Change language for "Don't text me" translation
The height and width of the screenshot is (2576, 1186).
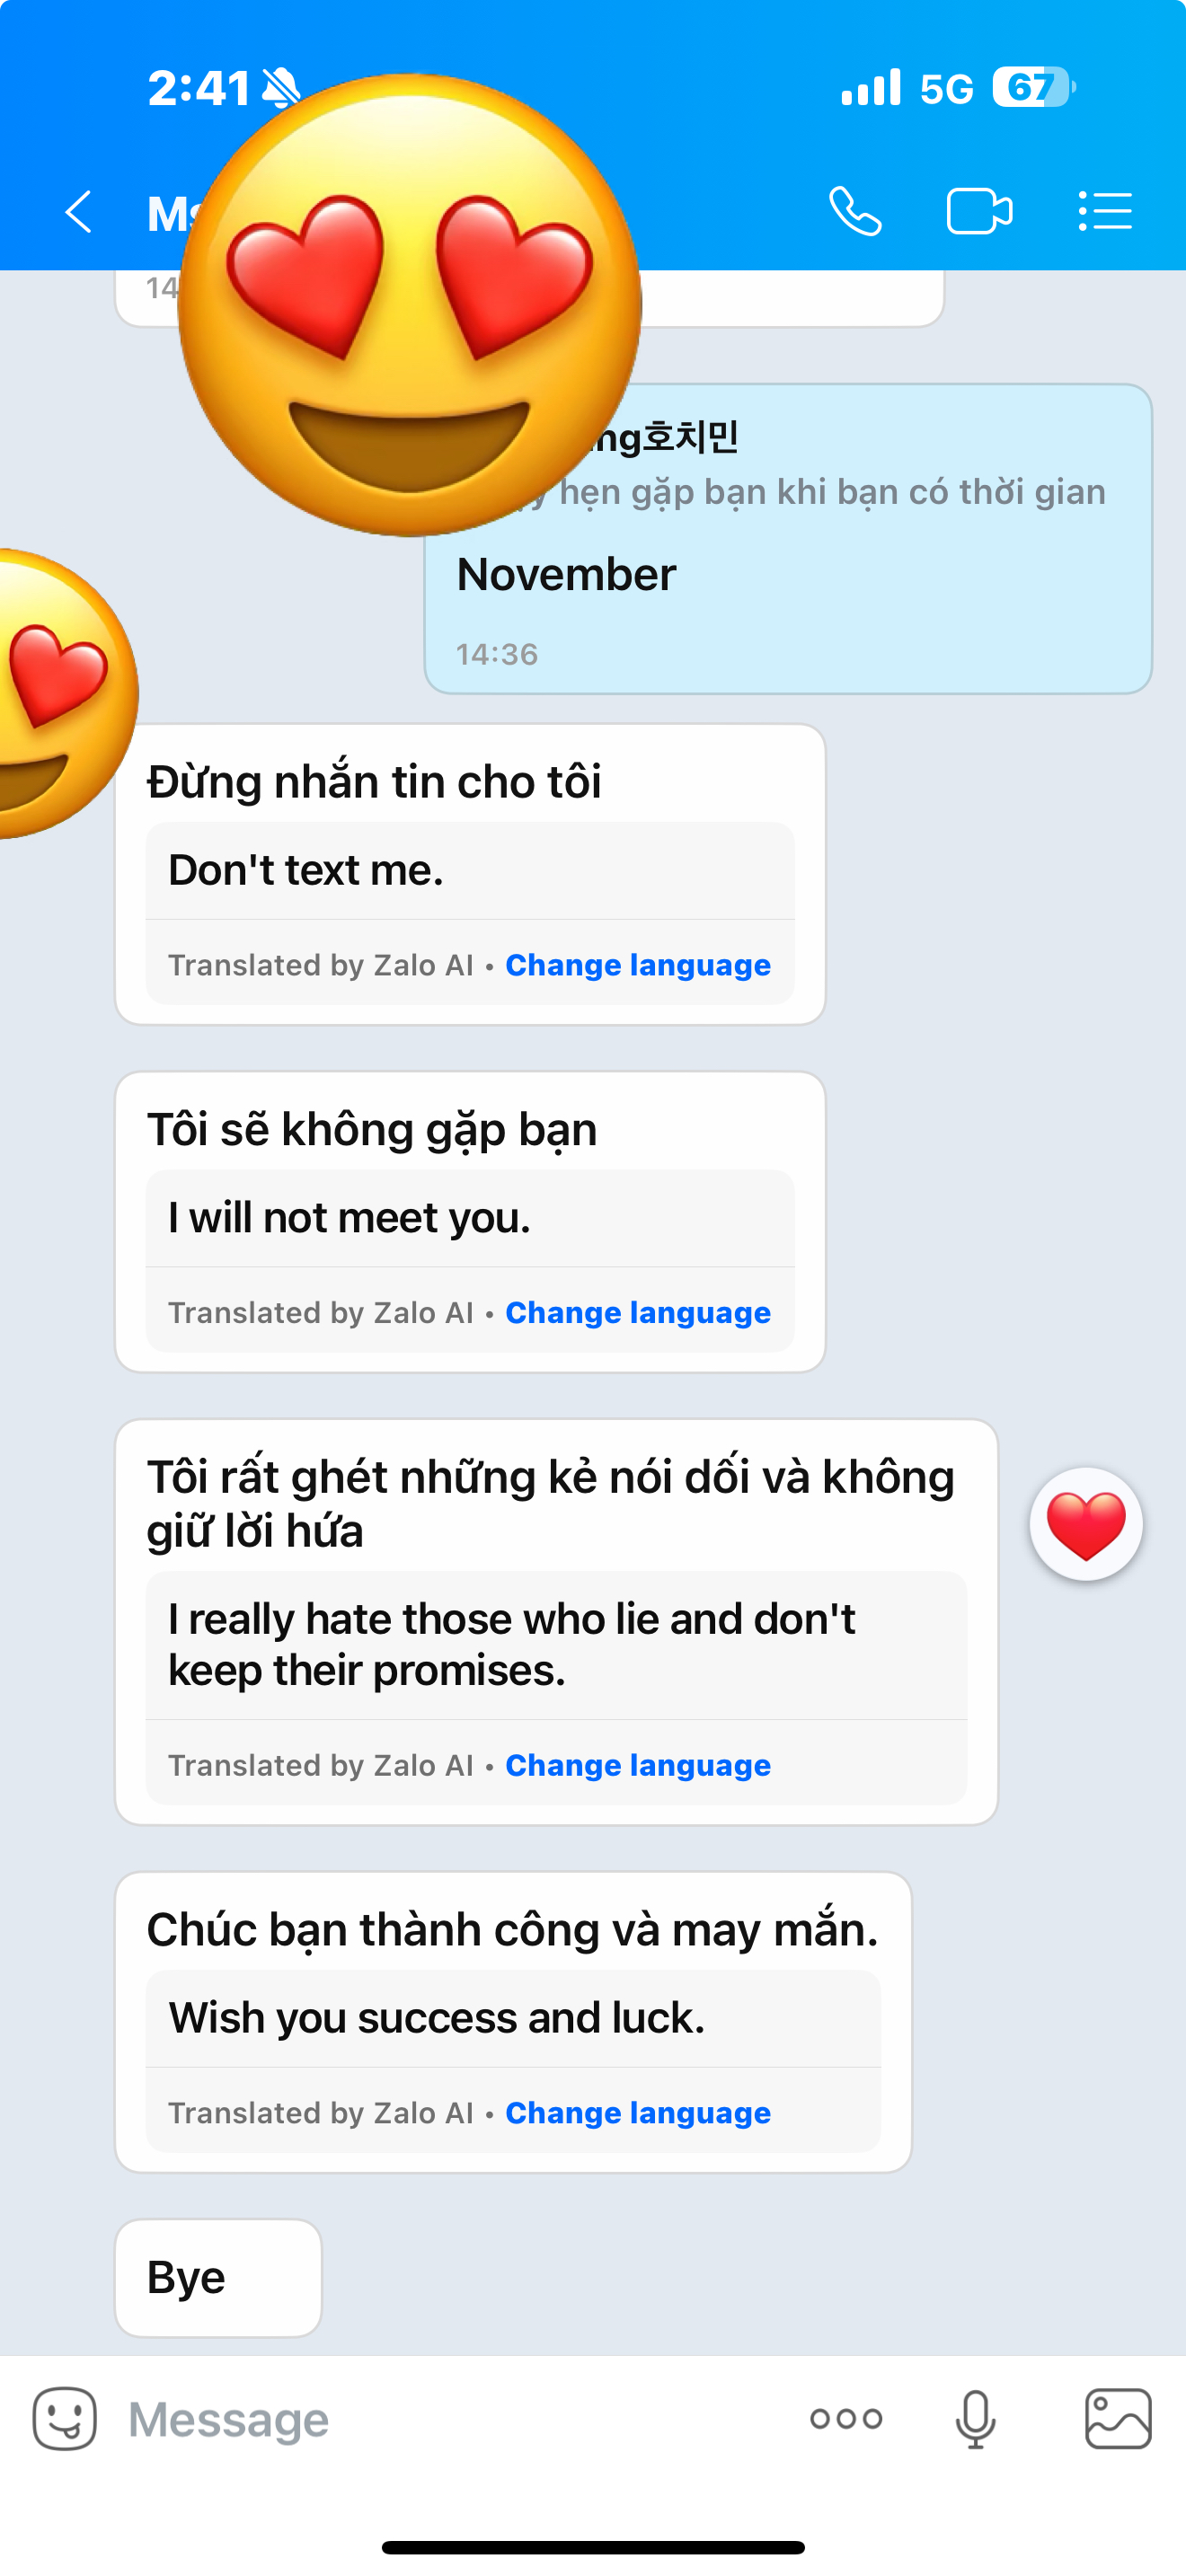[638, 964]
